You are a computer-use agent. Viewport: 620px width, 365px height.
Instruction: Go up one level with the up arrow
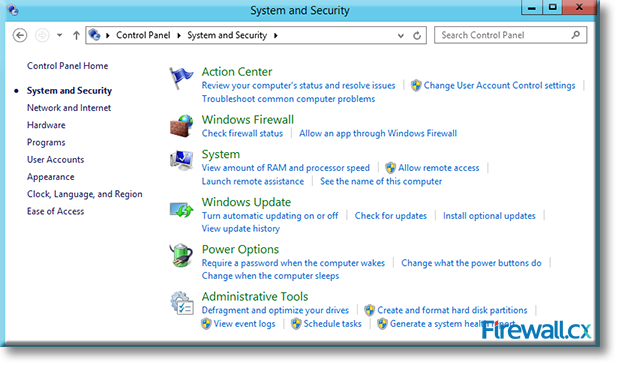[x=76, y=35]
